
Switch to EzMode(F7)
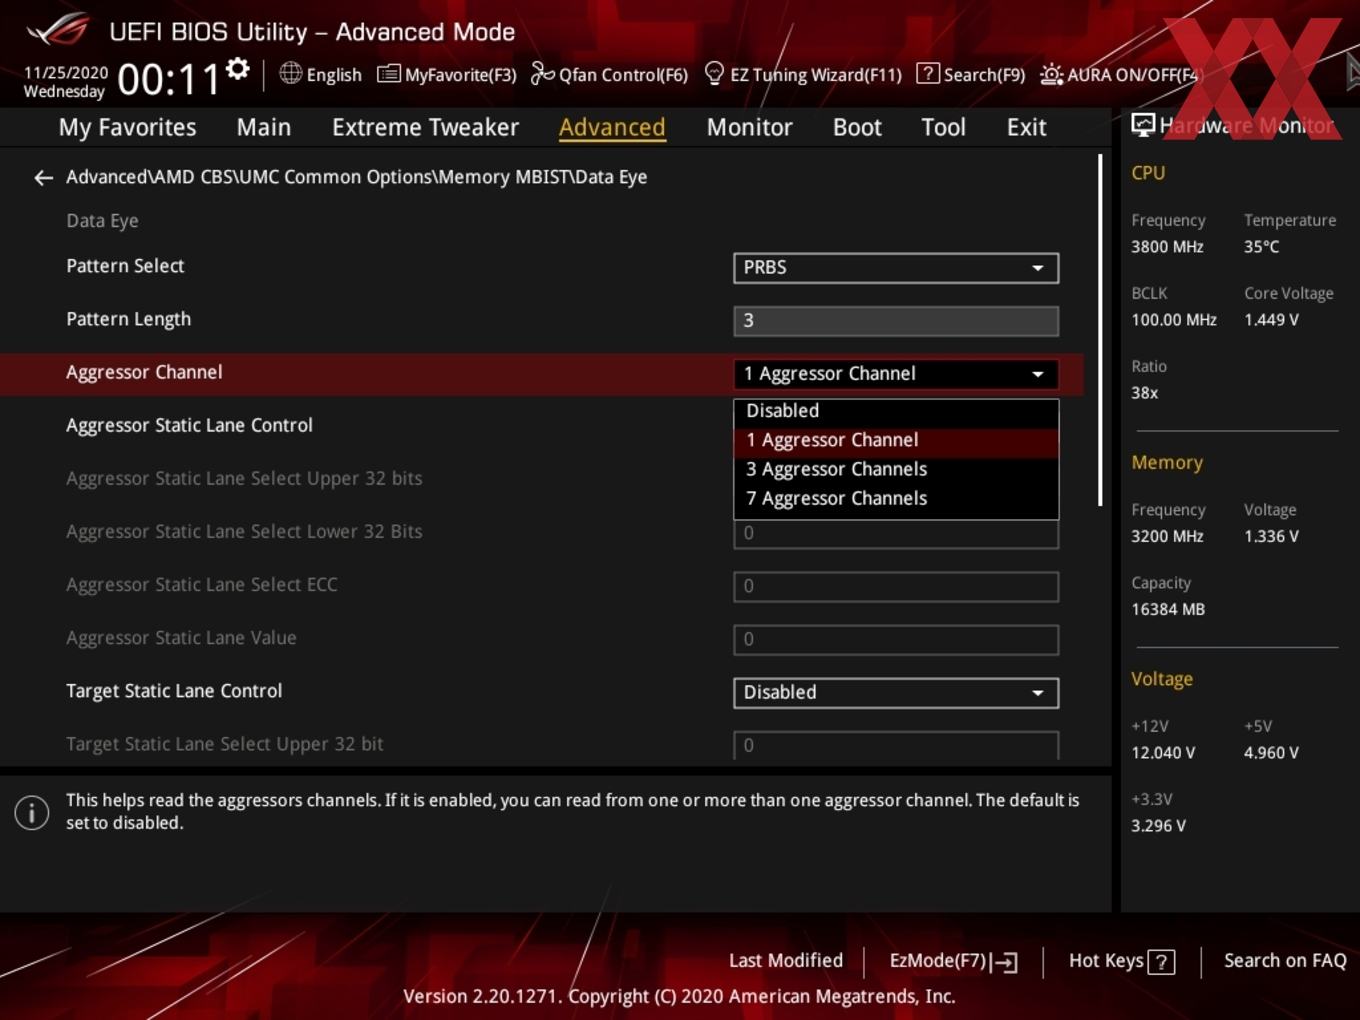click(x=953, y=961)
